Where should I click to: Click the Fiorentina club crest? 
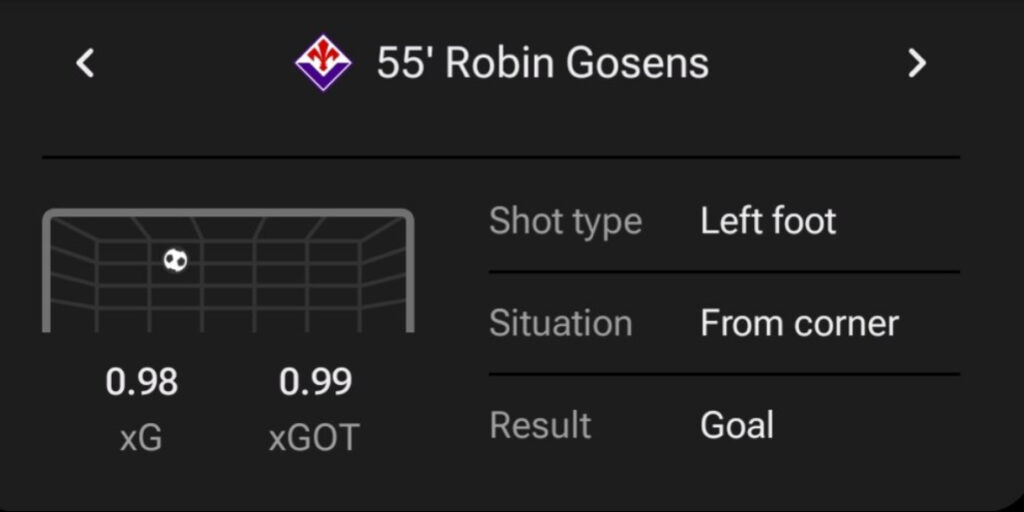point(323,63)
